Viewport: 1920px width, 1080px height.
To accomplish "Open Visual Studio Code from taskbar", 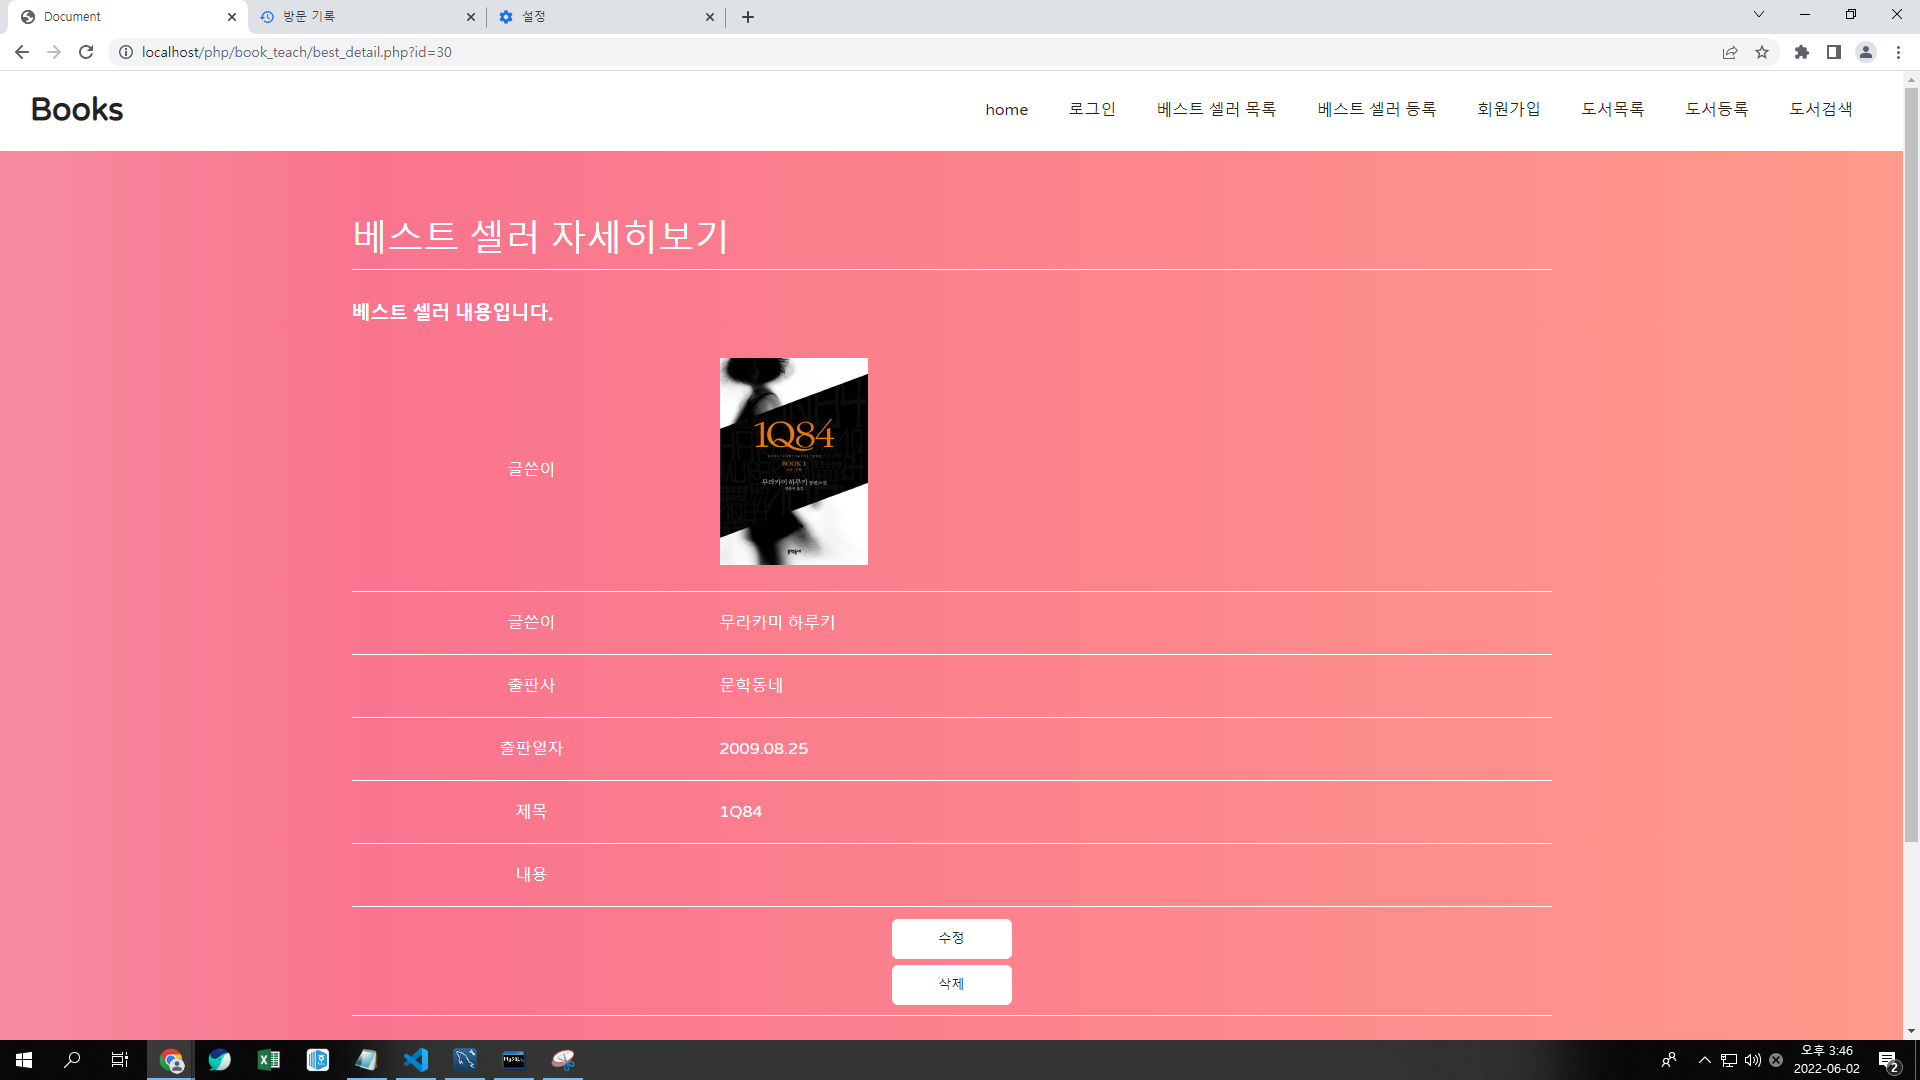I will [416, 1060].
